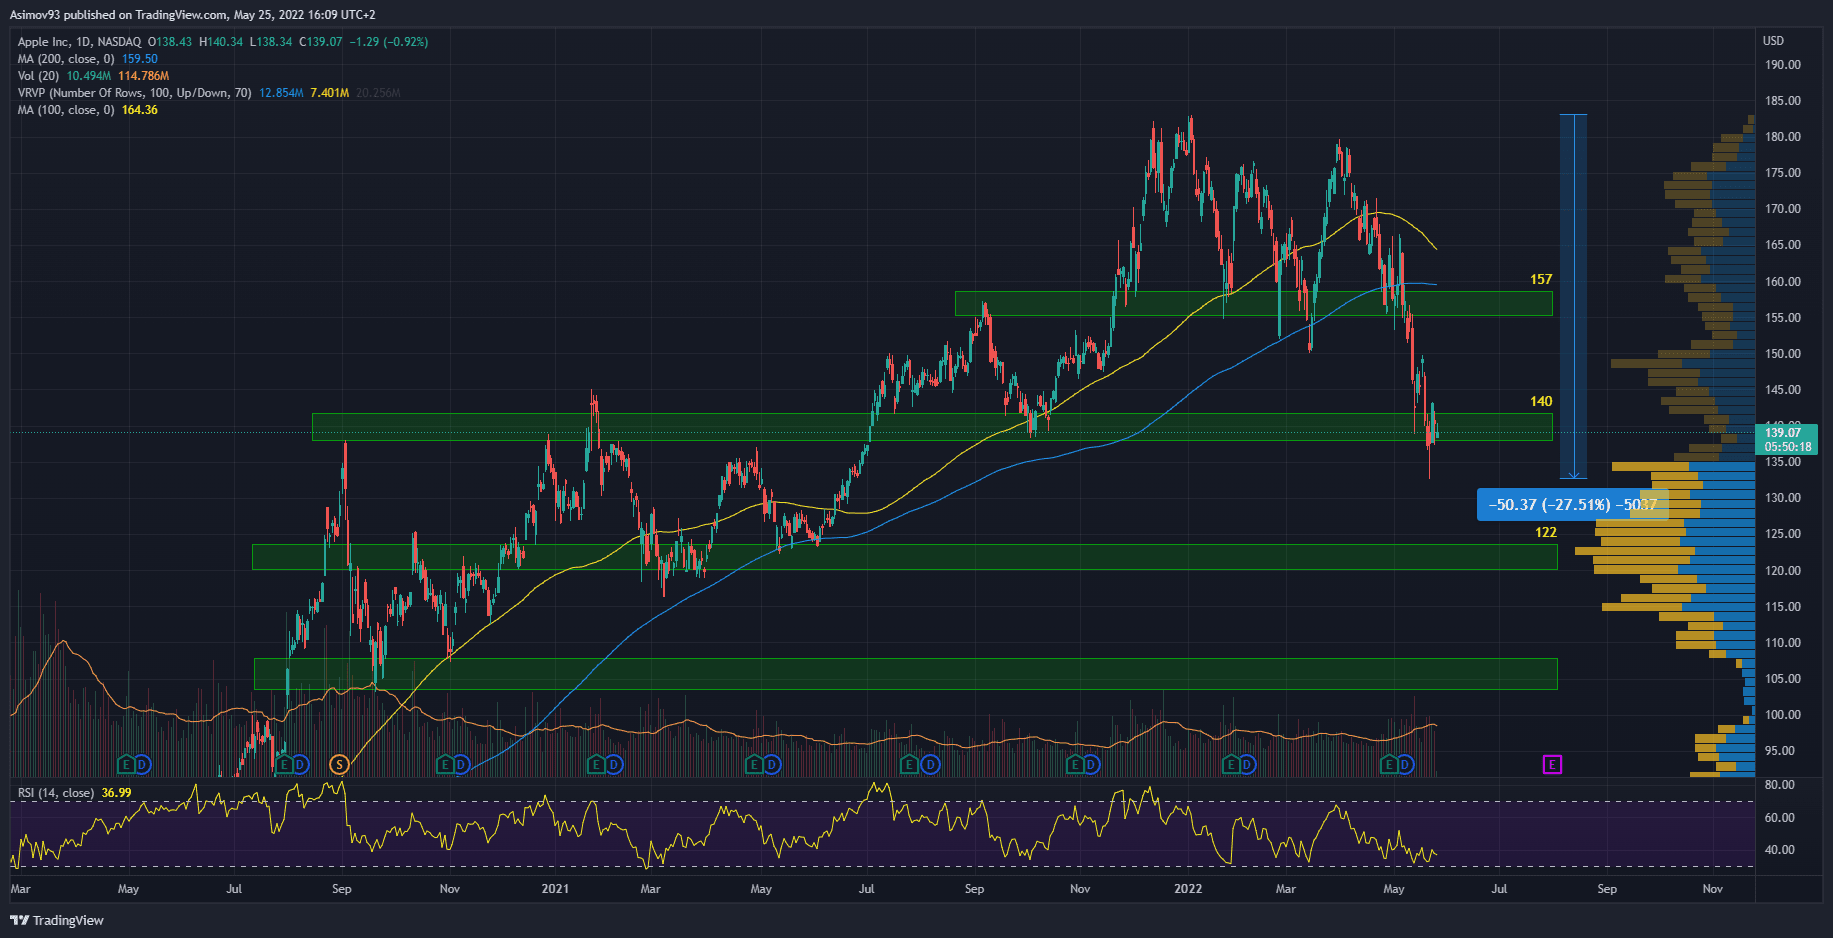Click the leftmost green earnings E marker

tap(126, 765)
